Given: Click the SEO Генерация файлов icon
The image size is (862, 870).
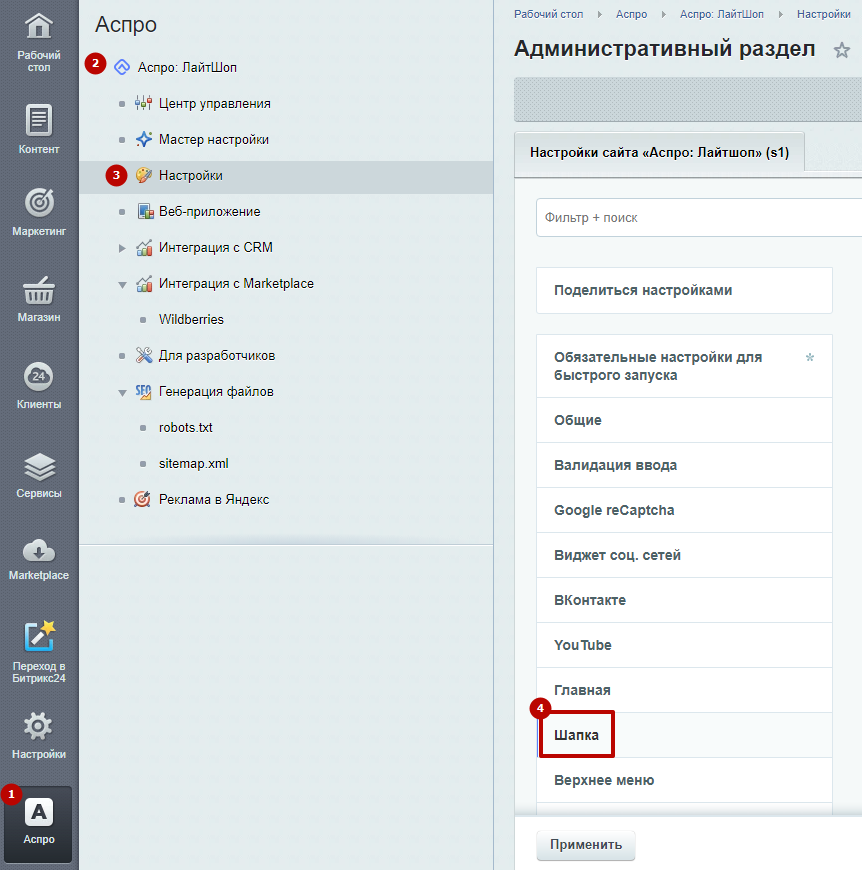Looking at the screenshot, I should (143, 392).
